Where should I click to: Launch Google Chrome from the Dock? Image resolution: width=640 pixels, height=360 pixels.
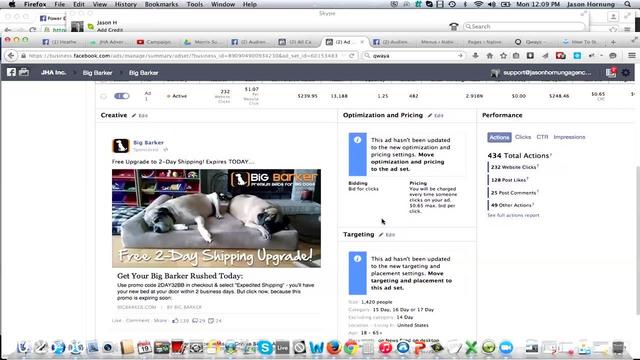pyautogui.click(x=351, y=348)
